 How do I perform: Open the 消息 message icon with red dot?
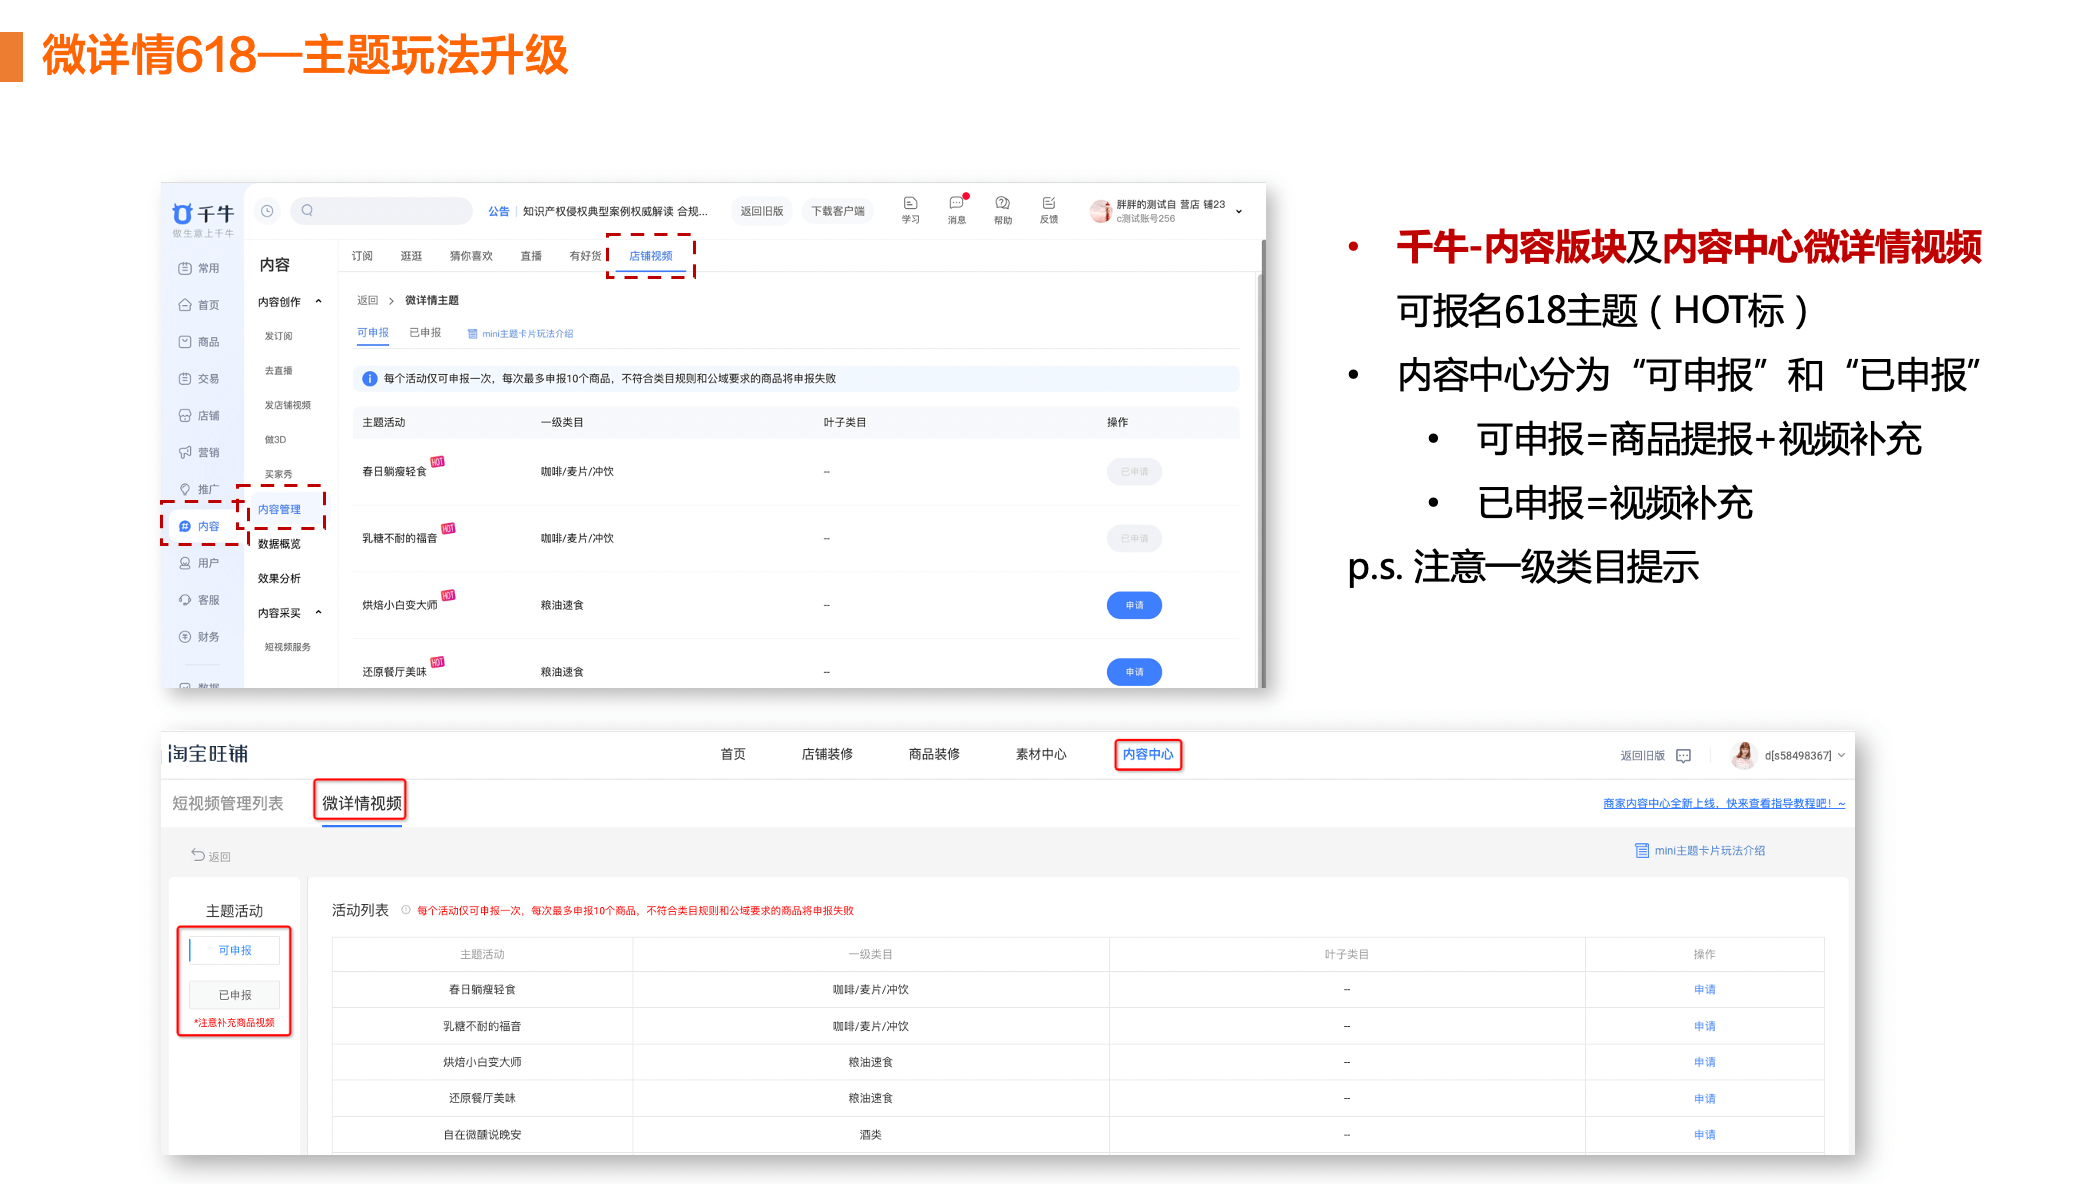[x=956, y=204]
